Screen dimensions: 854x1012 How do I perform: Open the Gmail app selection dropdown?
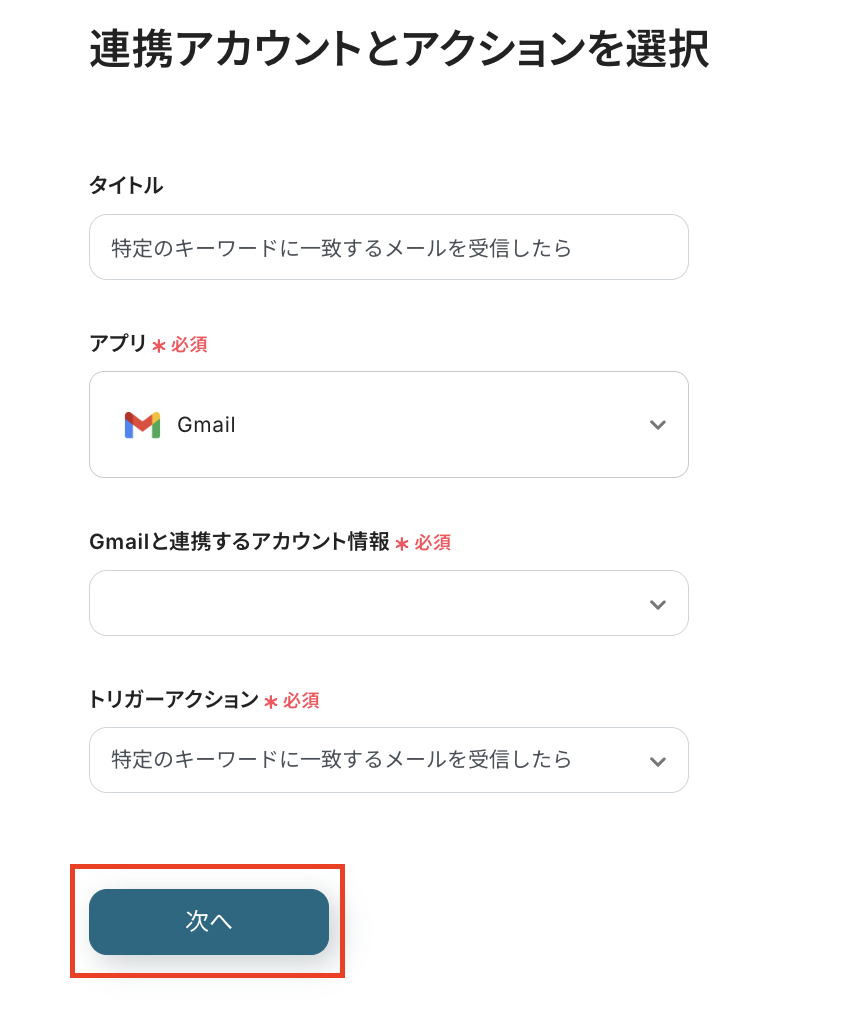(x=388, y=425)
